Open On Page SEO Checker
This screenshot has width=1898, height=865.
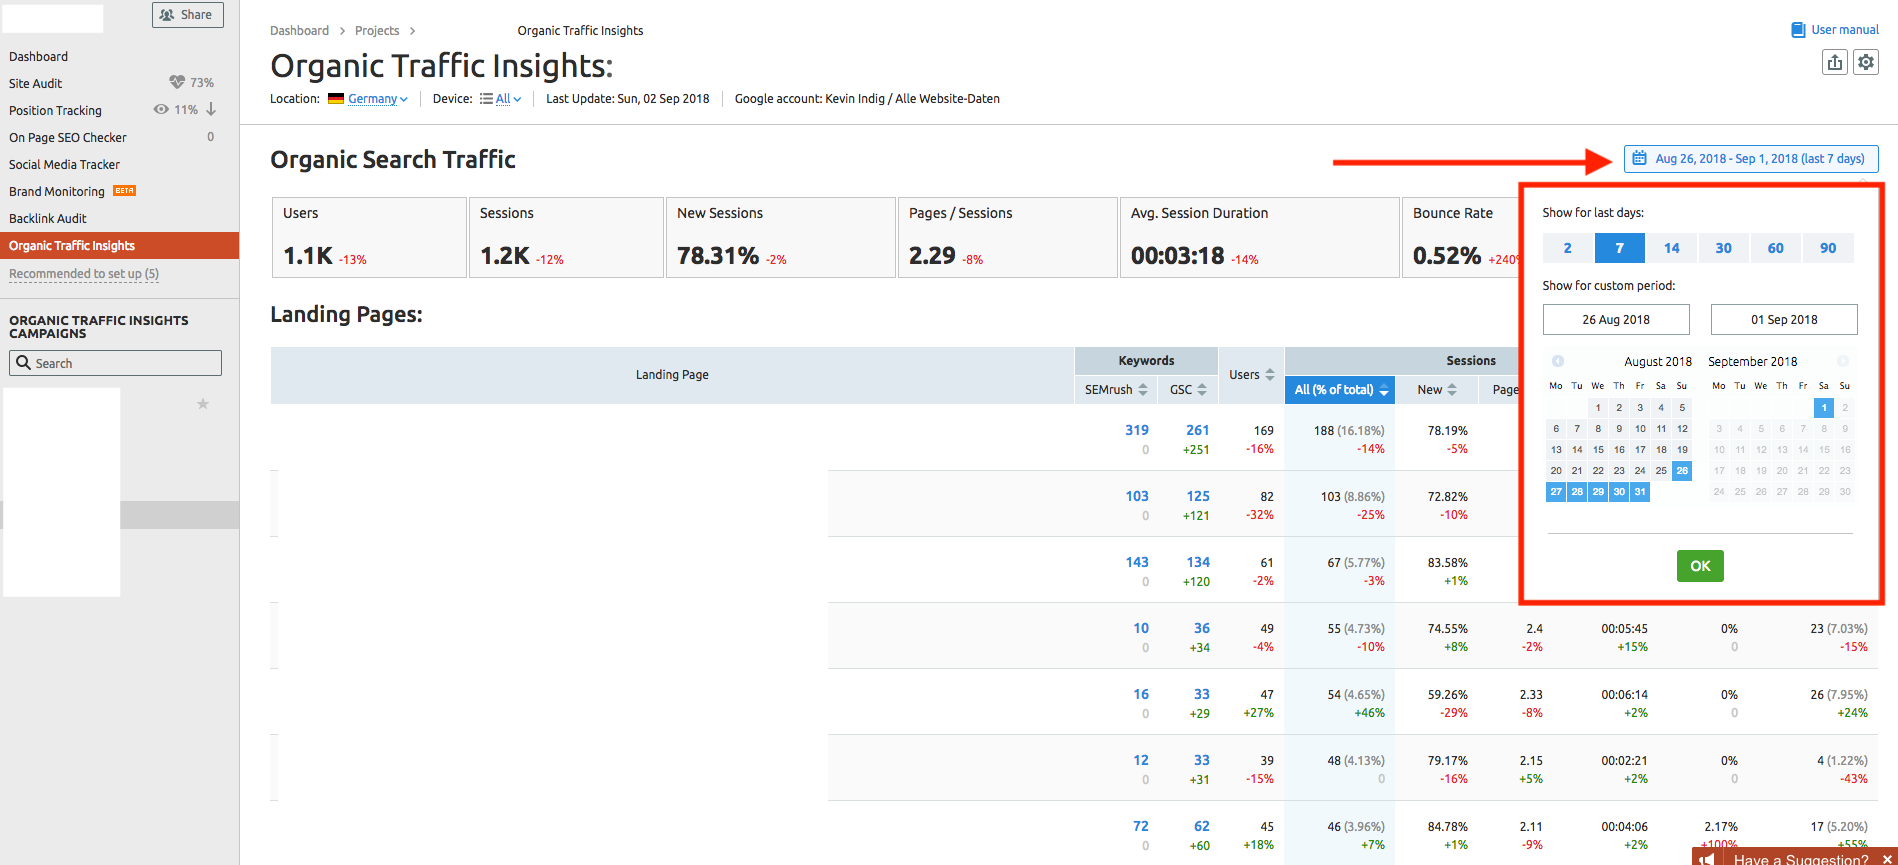(x=68, y=138)
